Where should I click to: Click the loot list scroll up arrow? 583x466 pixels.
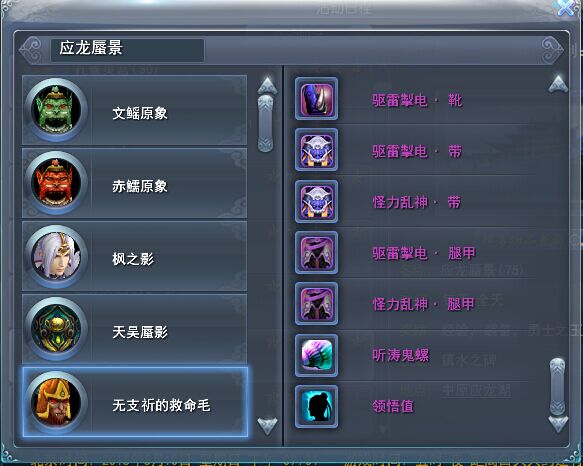point(558,83)
